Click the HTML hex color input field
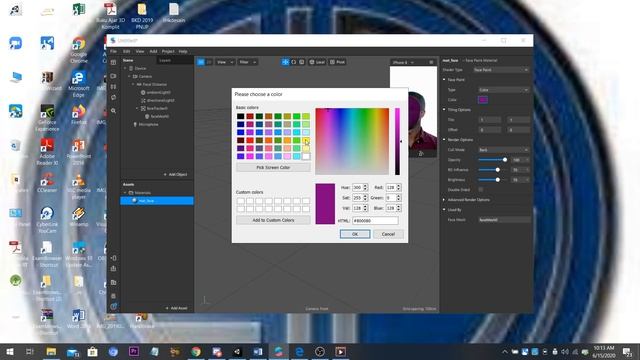The image size is (640, 360). 375,220
